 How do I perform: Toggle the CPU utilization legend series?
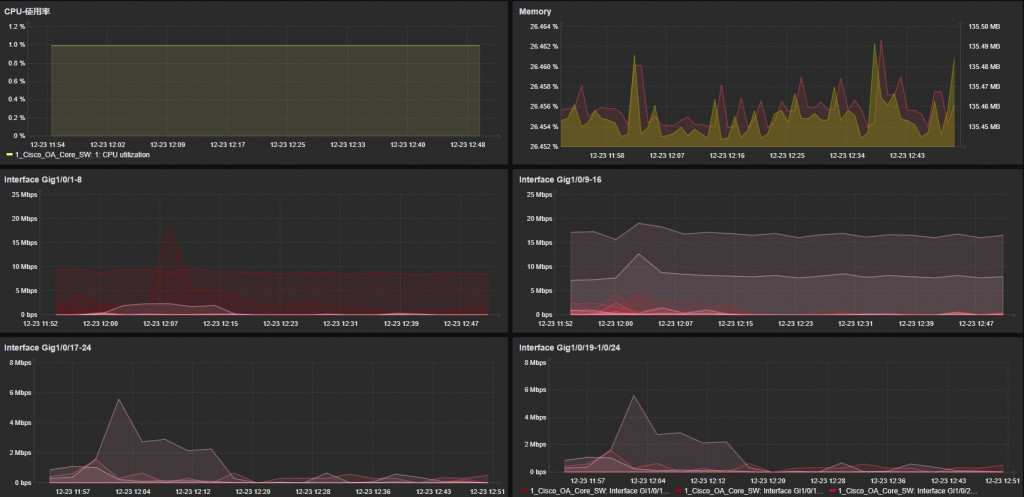pos(82,155)
